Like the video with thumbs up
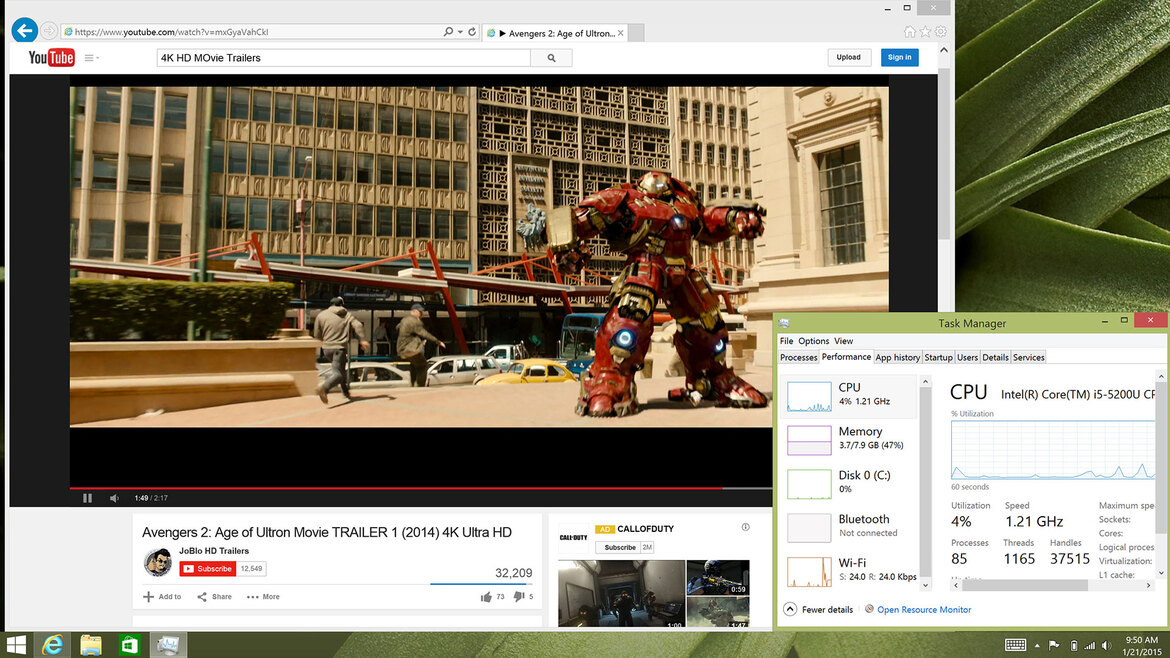 (486, 597)
